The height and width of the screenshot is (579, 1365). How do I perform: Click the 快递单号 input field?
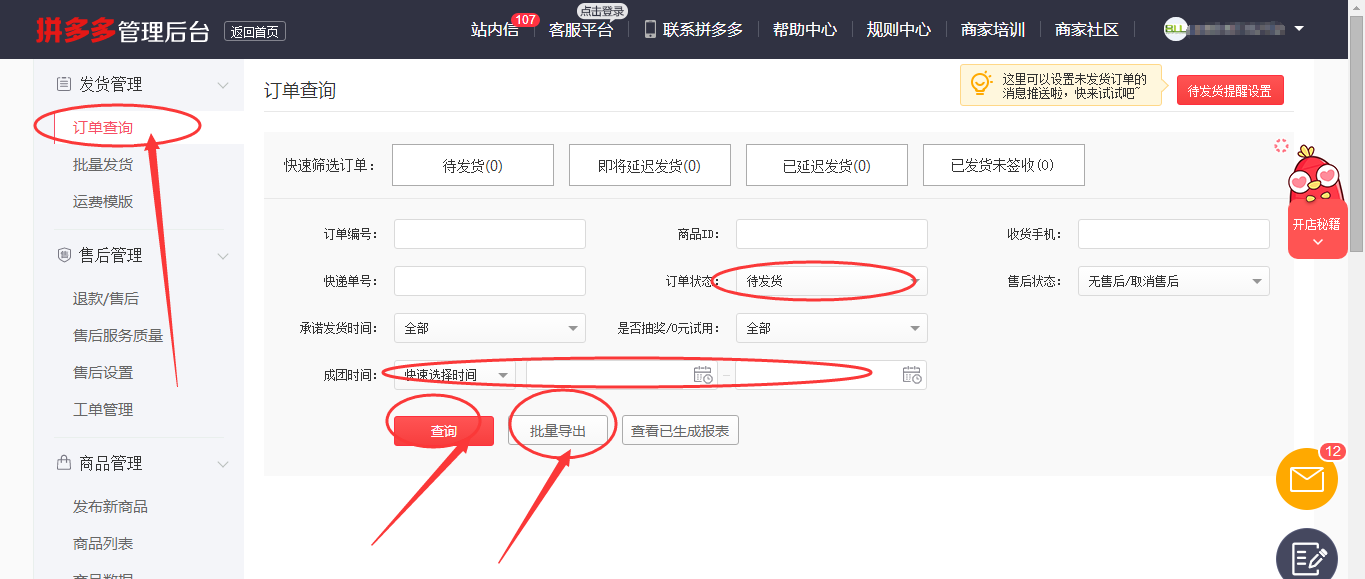coord(490,281)
